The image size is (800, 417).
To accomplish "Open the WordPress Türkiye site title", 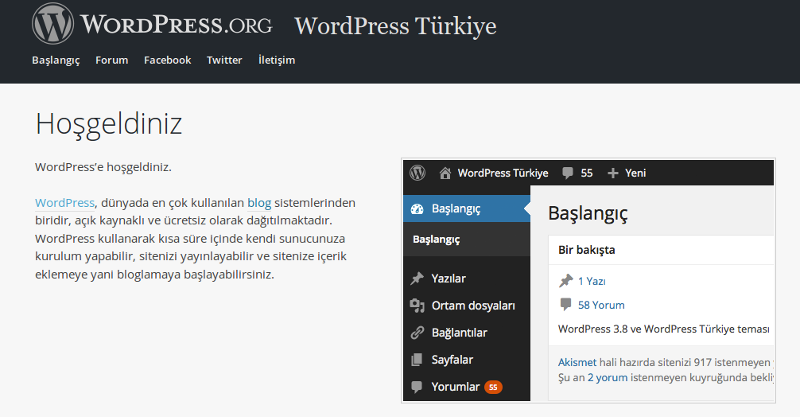I will [395, 26].
